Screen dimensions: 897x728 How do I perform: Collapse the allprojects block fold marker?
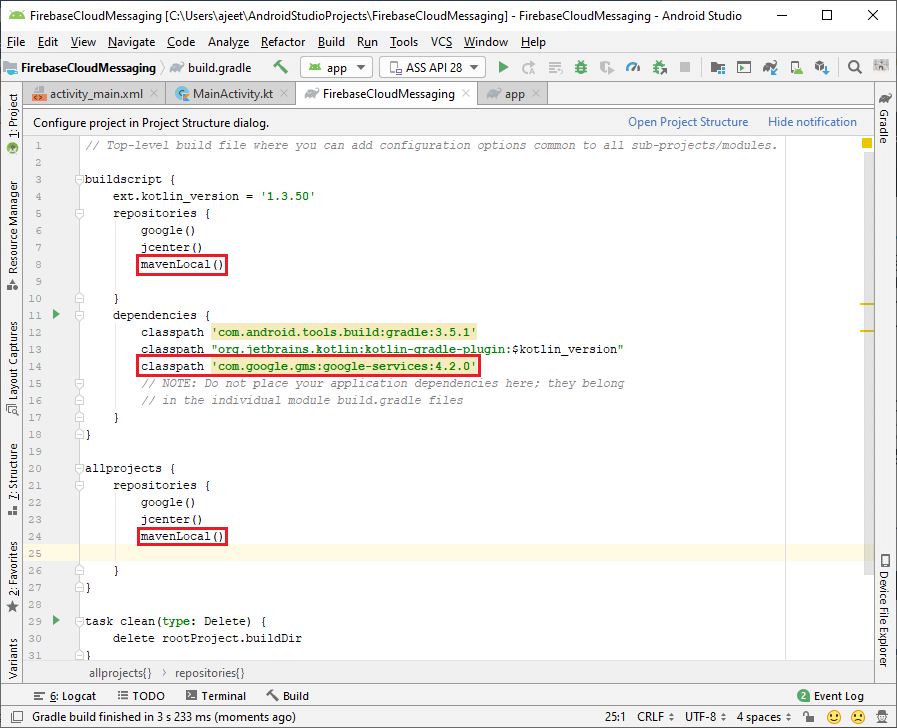tap(80, 468)
